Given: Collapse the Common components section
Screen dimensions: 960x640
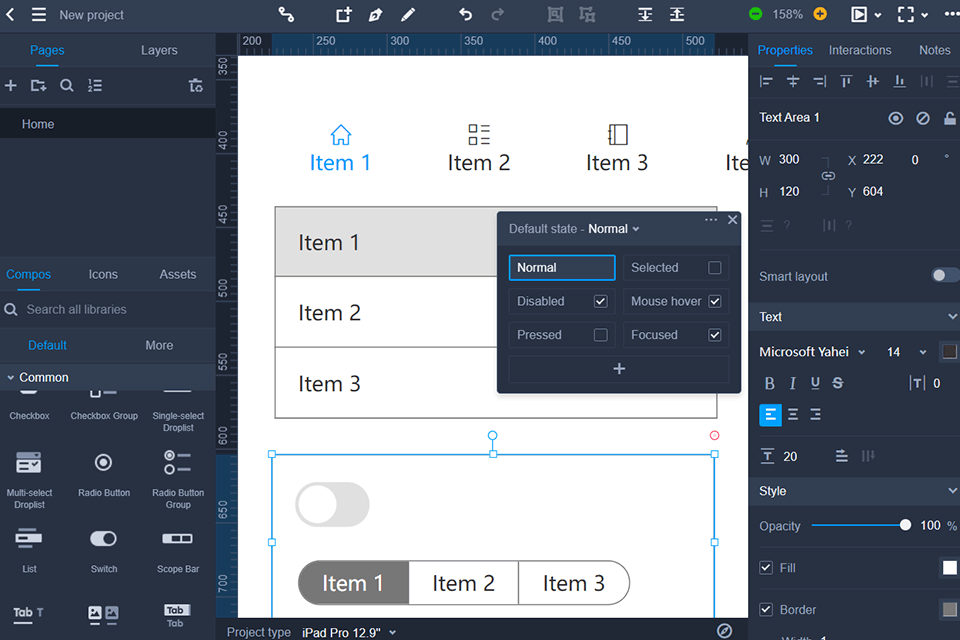Looking at the screenshot, I should click(x=10, y=377).
